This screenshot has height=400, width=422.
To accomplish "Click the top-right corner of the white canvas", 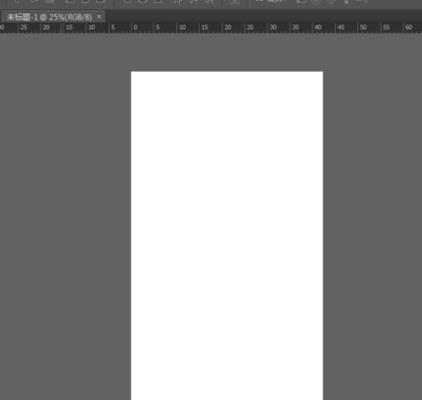I will click(322, 72).
